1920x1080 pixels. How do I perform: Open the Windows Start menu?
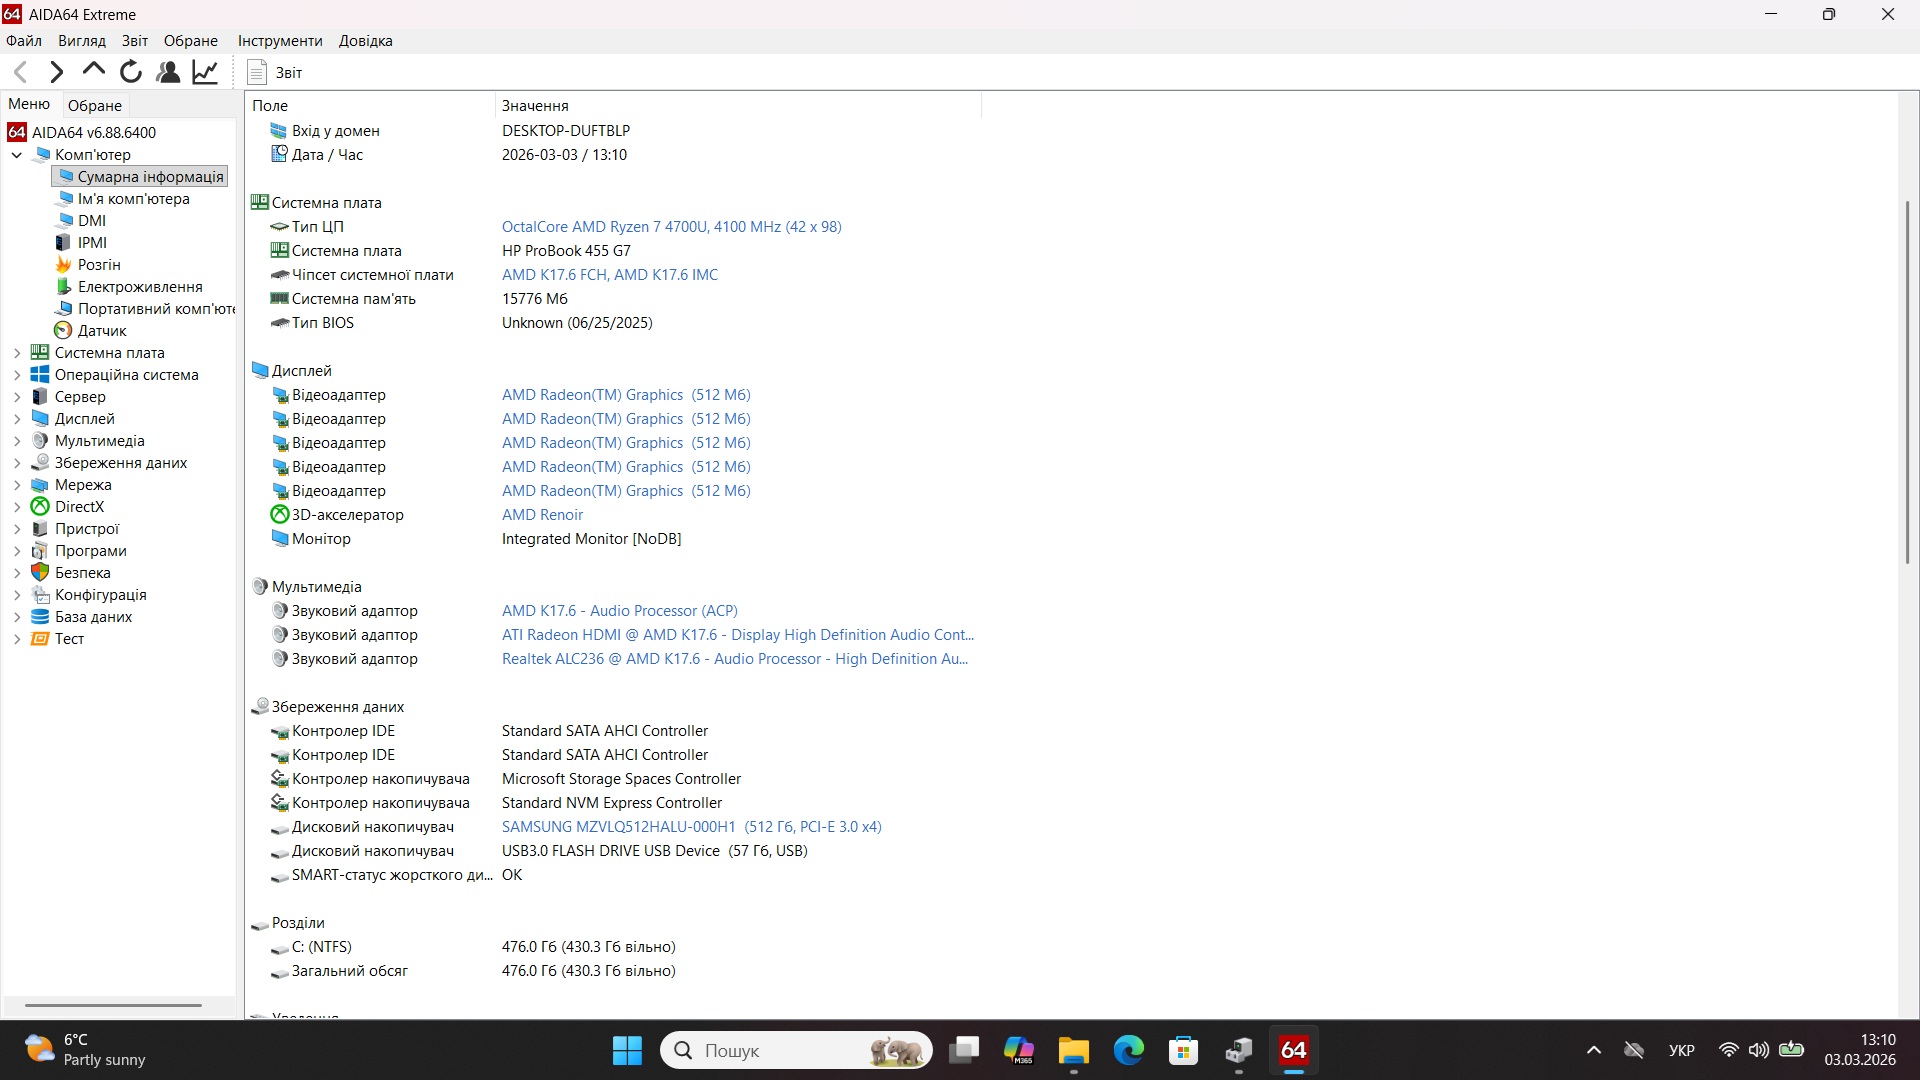[626, 1050]
